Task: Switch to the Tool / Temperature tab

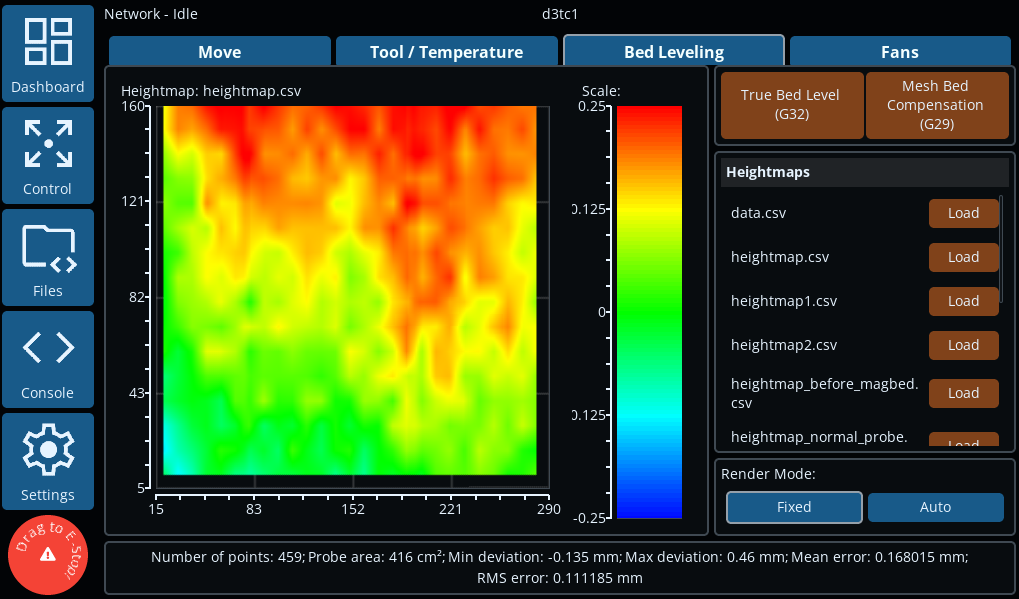Action: click(446, 52)
